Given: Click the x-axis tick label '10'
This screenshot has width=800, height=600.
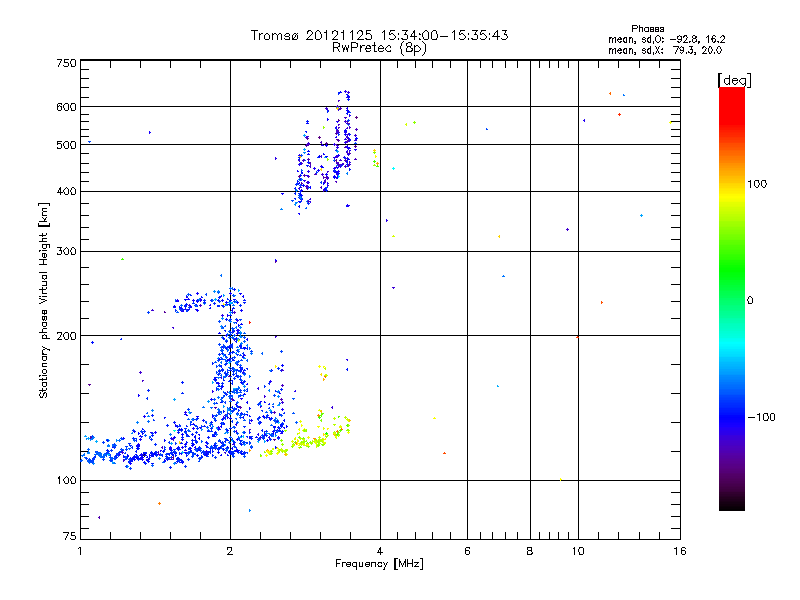Looking at the screenshot, I should 578,551.
